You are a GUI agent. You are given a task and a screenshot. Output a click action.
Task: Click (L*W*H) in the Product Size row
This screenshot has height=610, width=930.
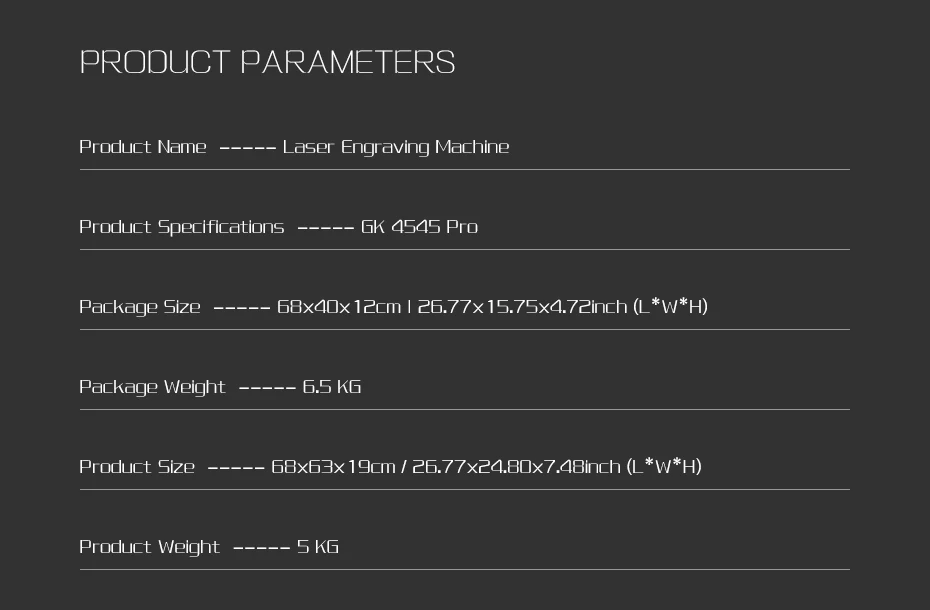click(664, 467)
